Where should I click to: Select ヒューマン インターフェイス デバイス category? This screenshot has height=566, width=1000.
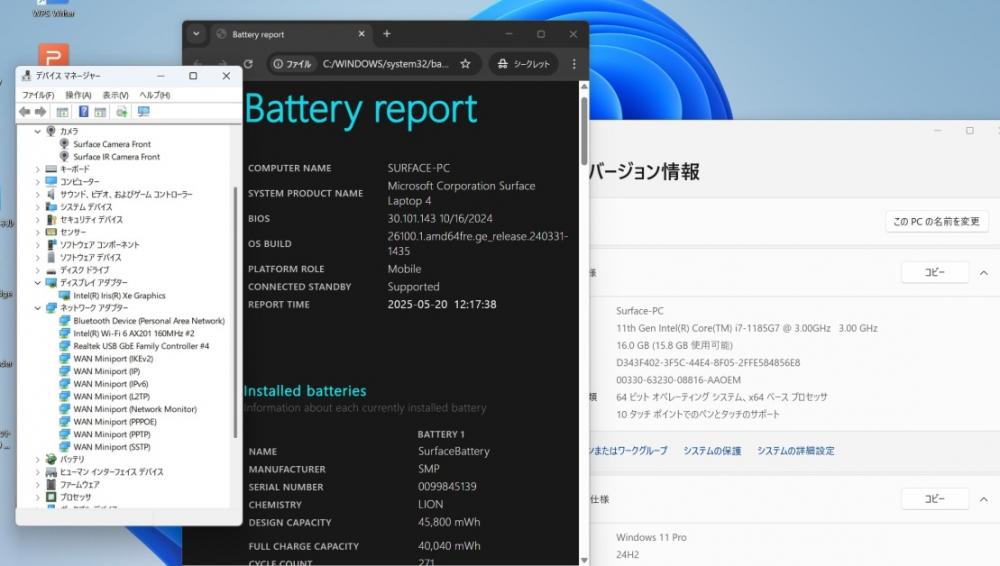[x=111, y=472]
